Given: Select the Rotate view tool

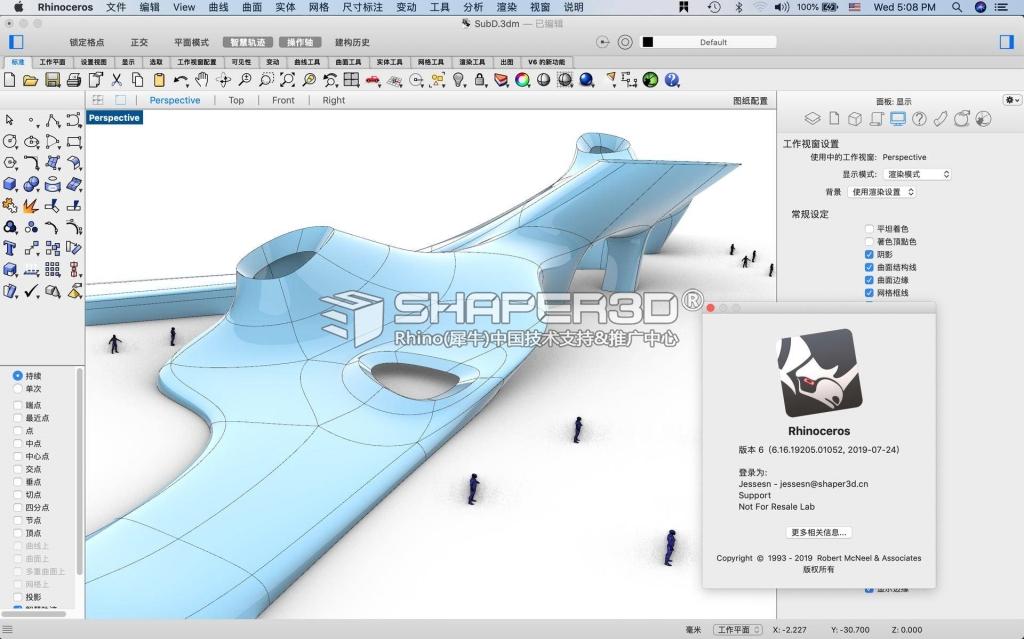Looking at the screenshot, I should pos(223,80).
